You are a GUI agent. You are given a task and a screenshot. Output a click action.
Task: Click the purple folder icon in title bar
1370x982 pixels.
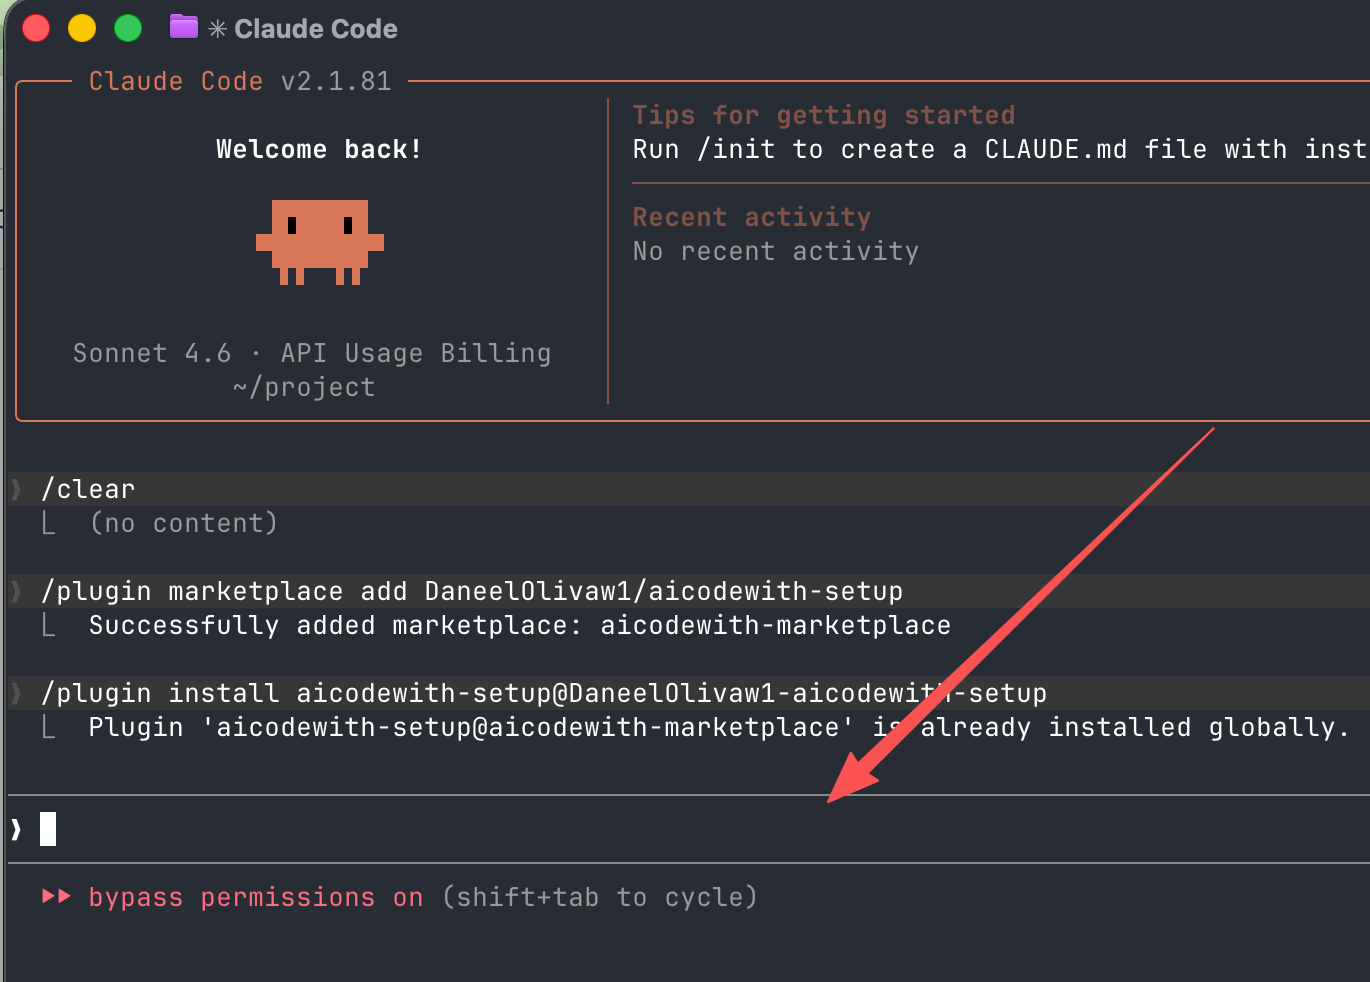[183, 27]
